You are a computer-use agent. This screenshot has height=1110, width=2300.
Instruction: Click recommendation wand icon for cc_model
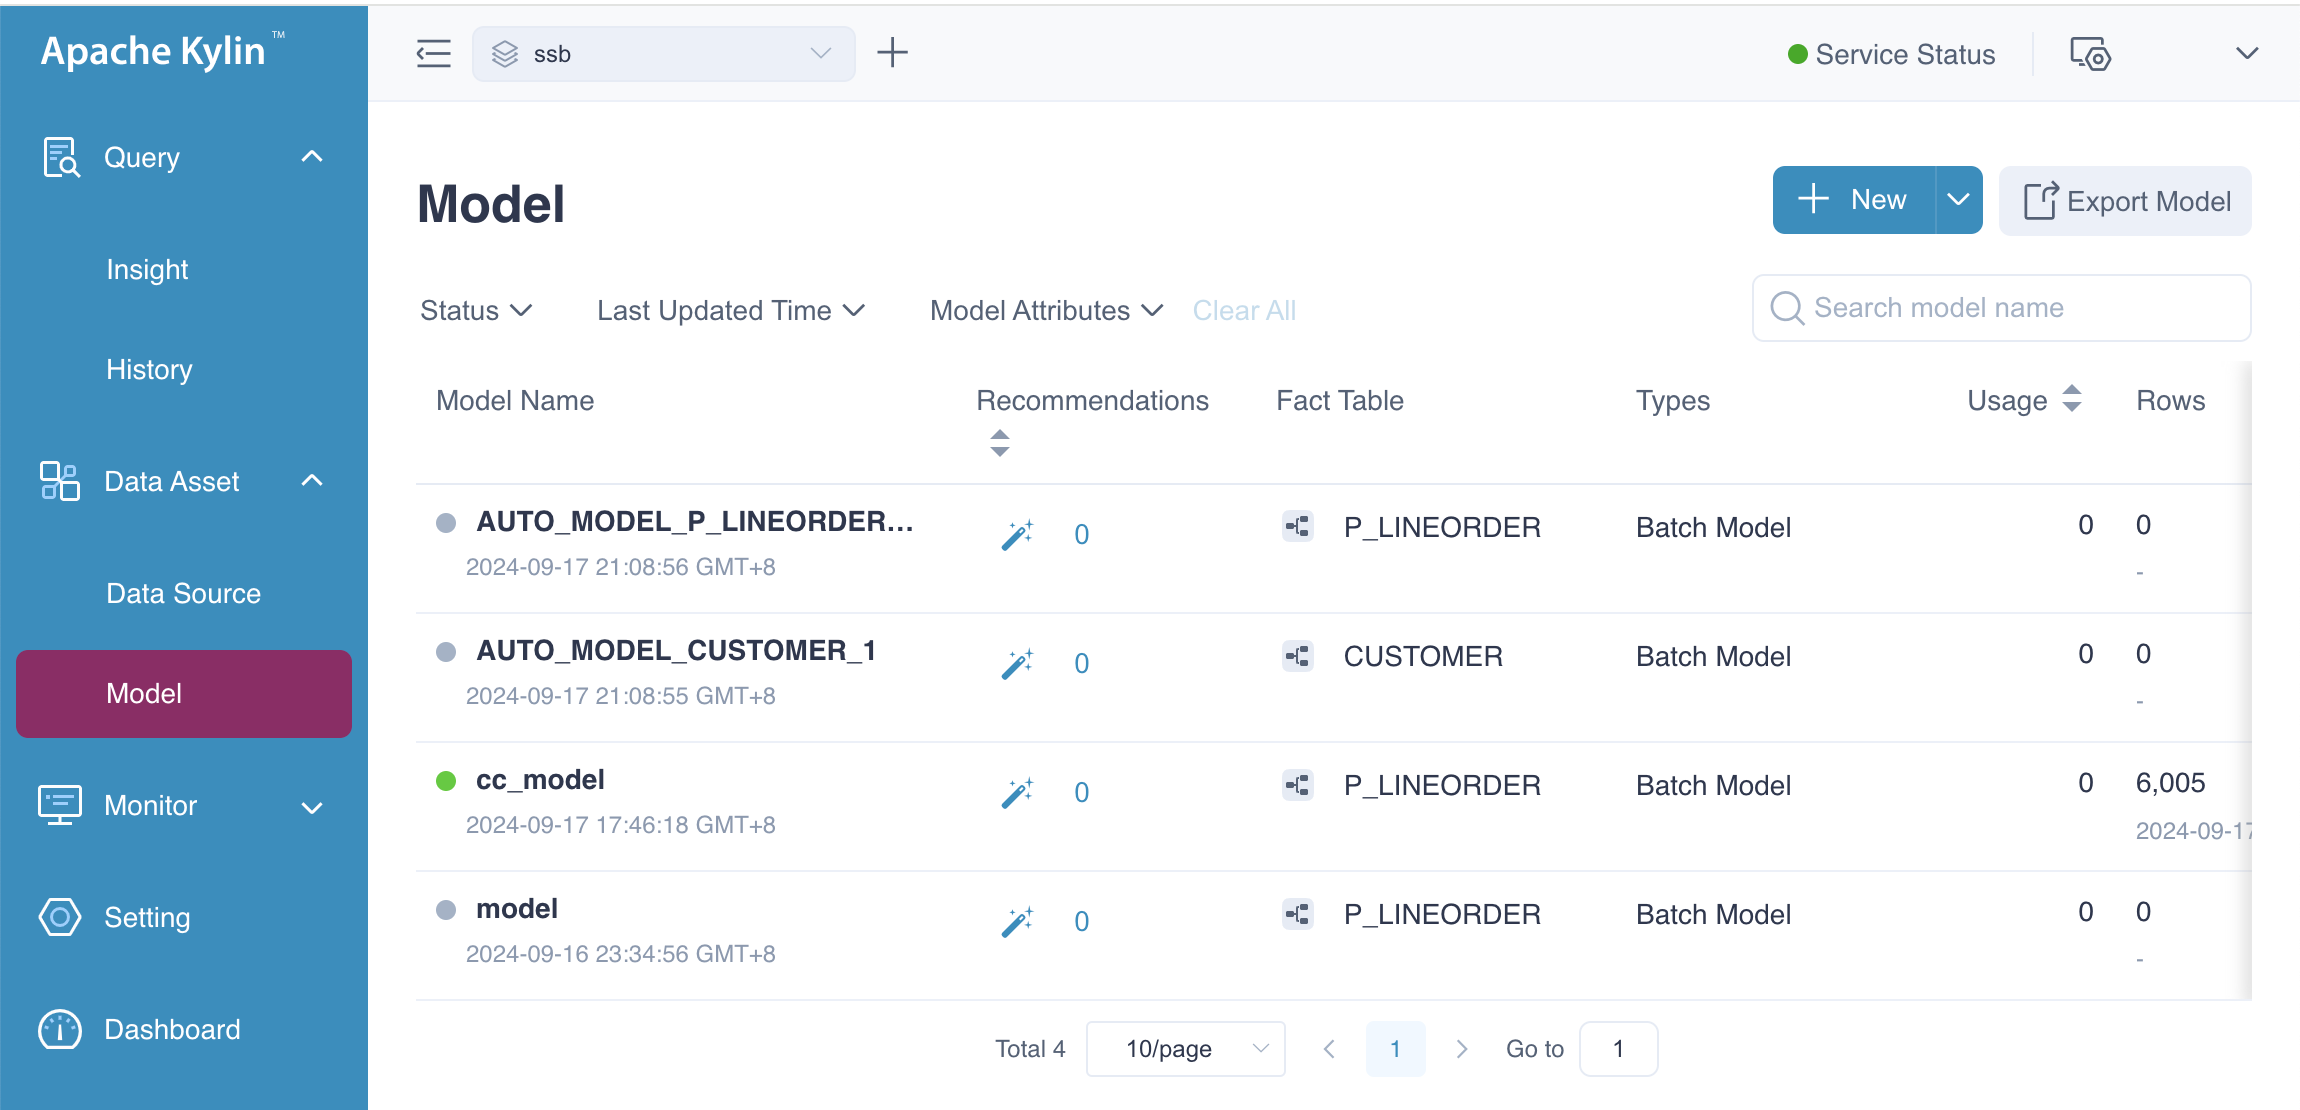1017,793
